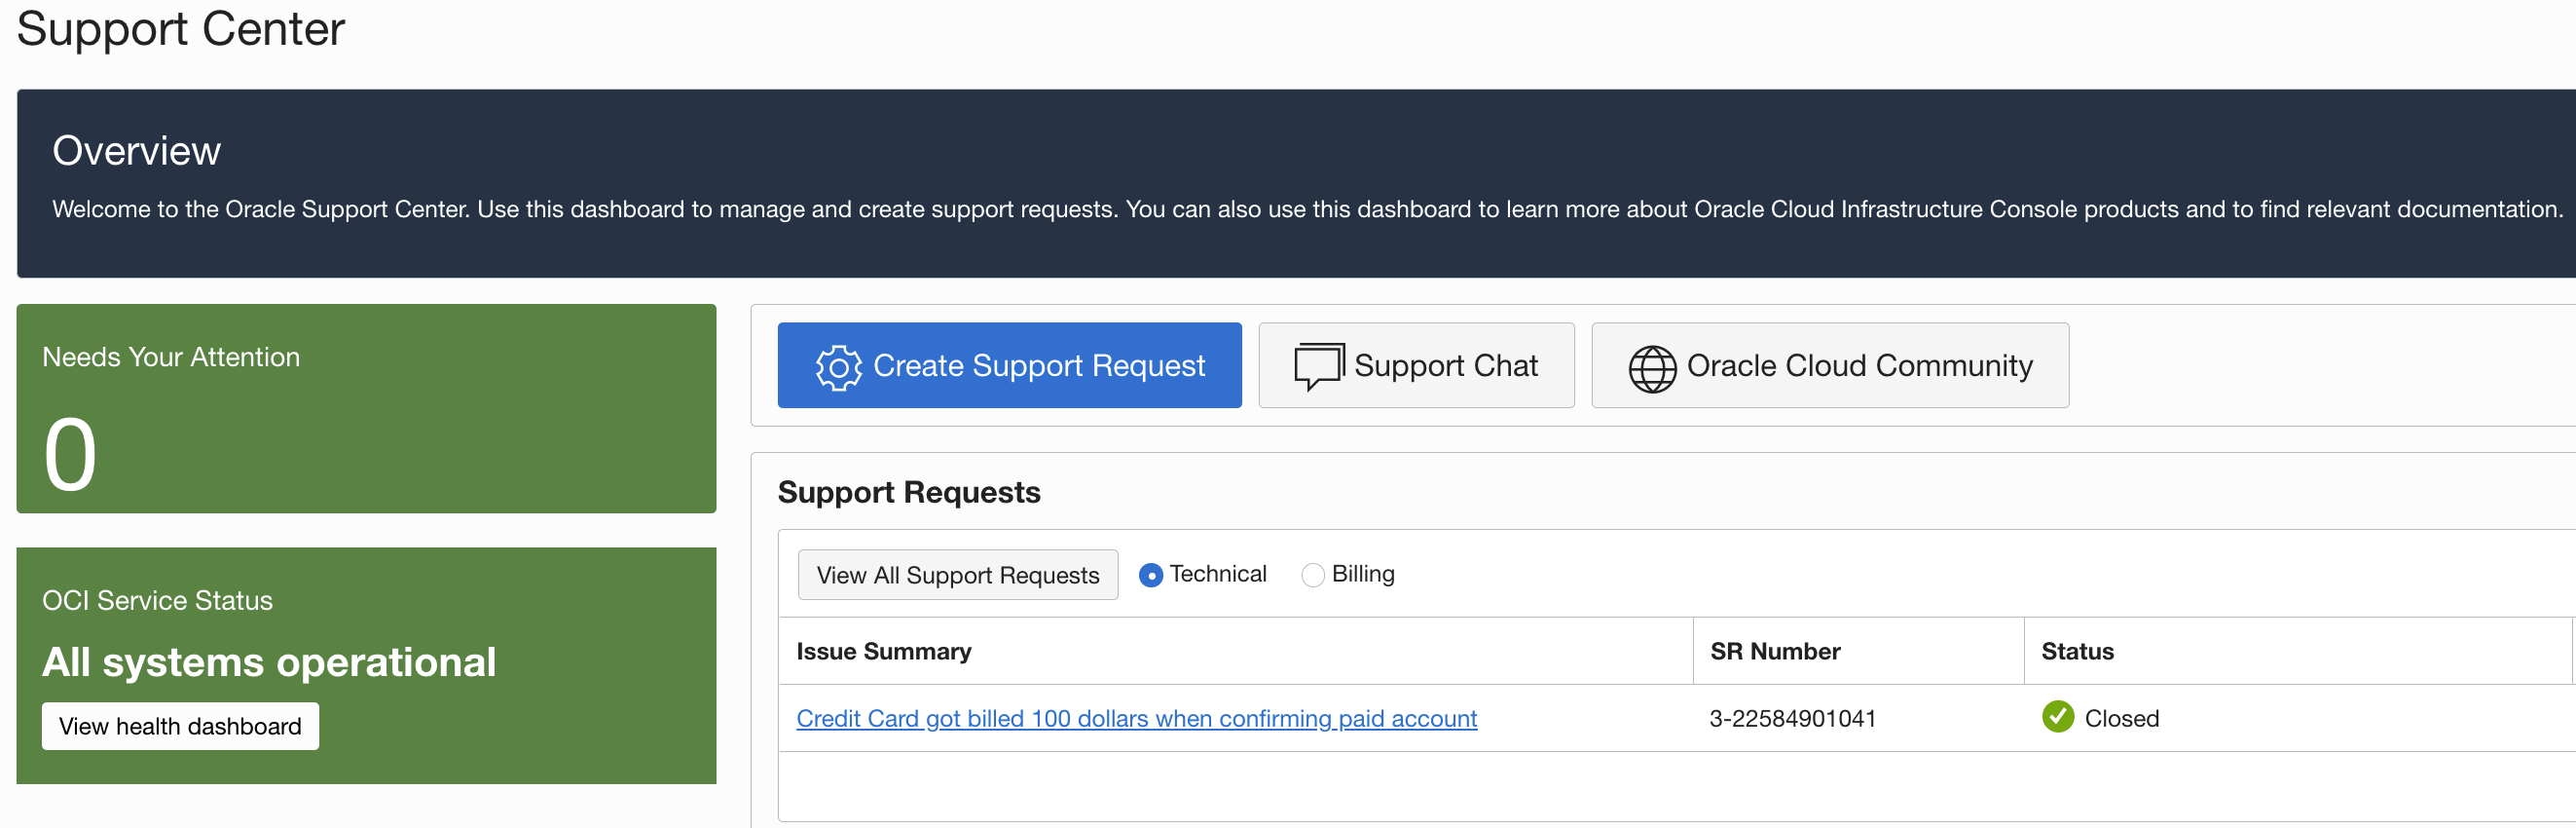Open View health dashboard

click(180, 726)
